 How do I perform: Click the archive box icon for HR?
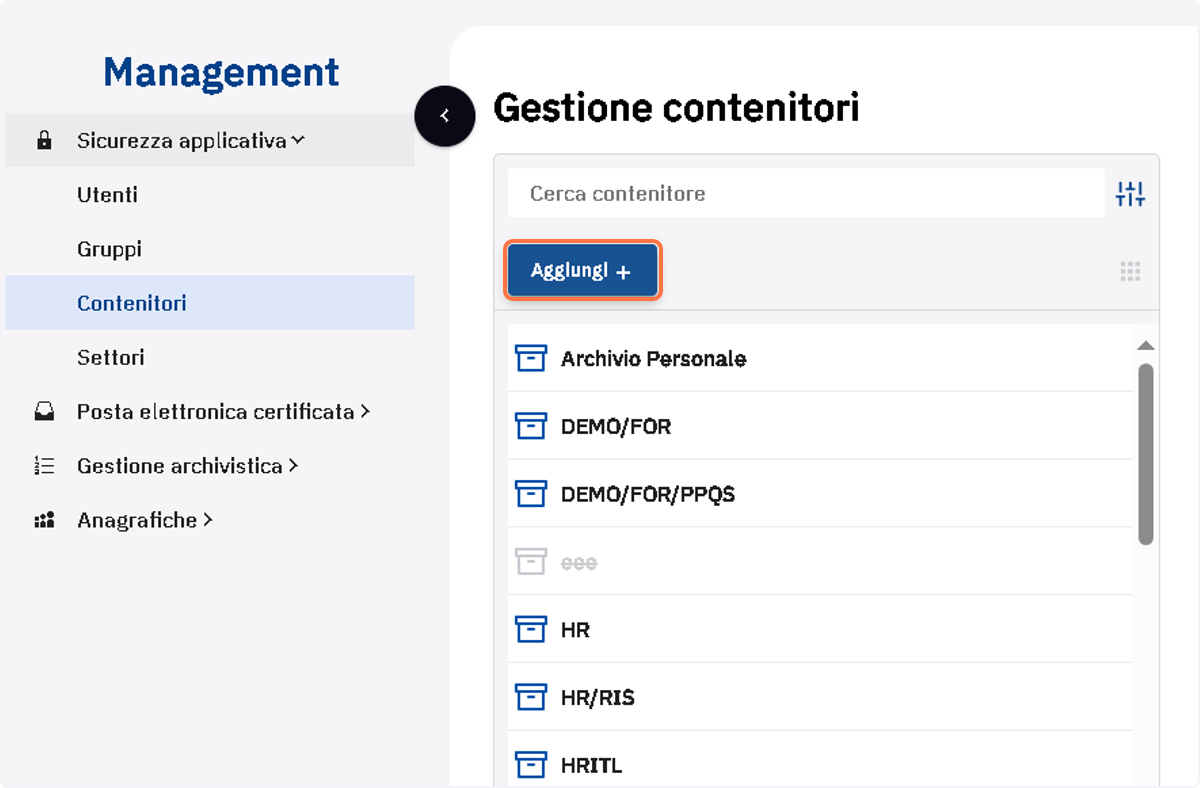(531, 630)
